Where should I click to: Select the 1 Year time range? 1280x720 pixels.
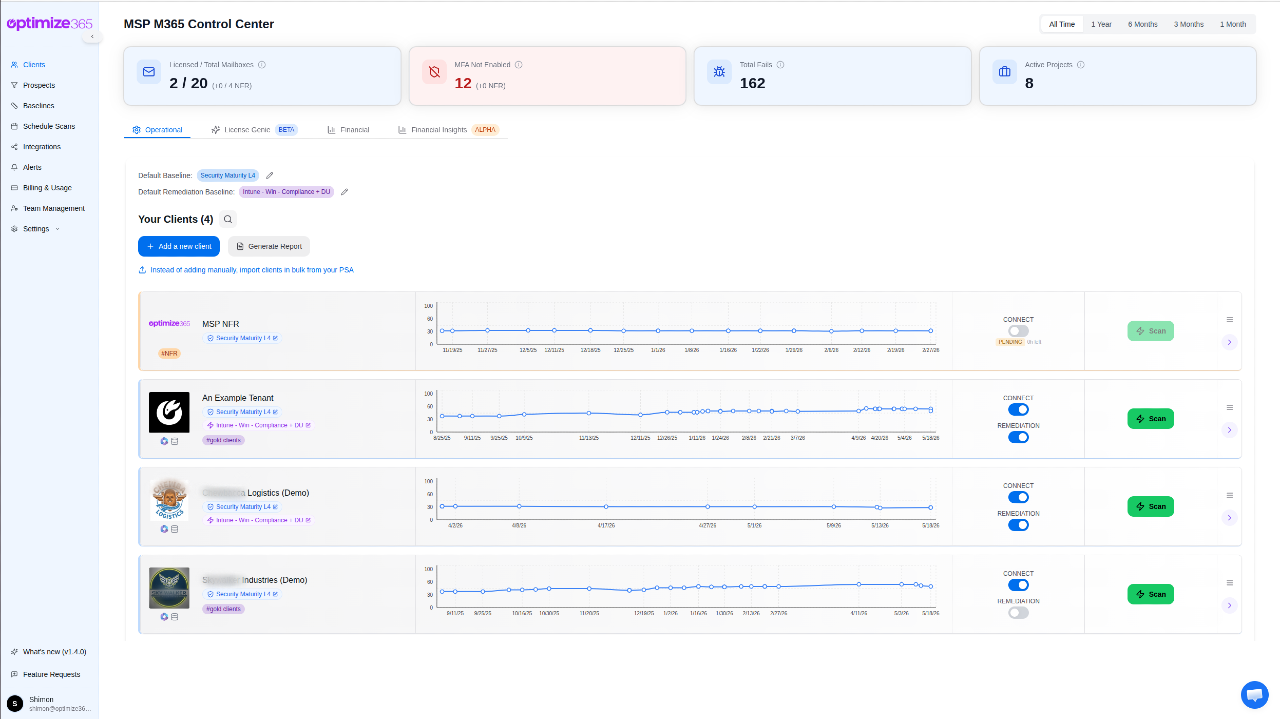1101,24
